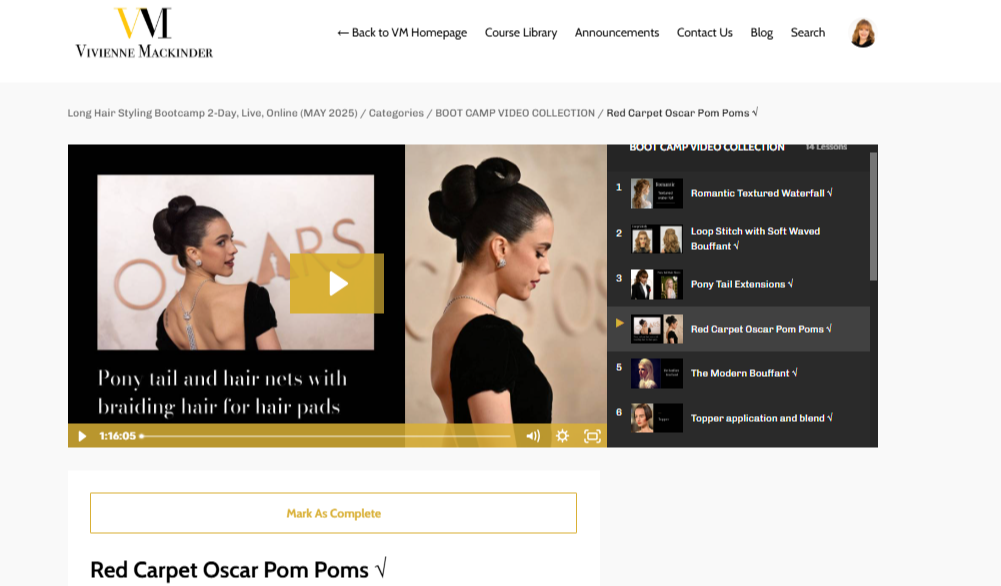Click the large yellow play button overlay
1001x586 pixels.
(x=337, y=283)
